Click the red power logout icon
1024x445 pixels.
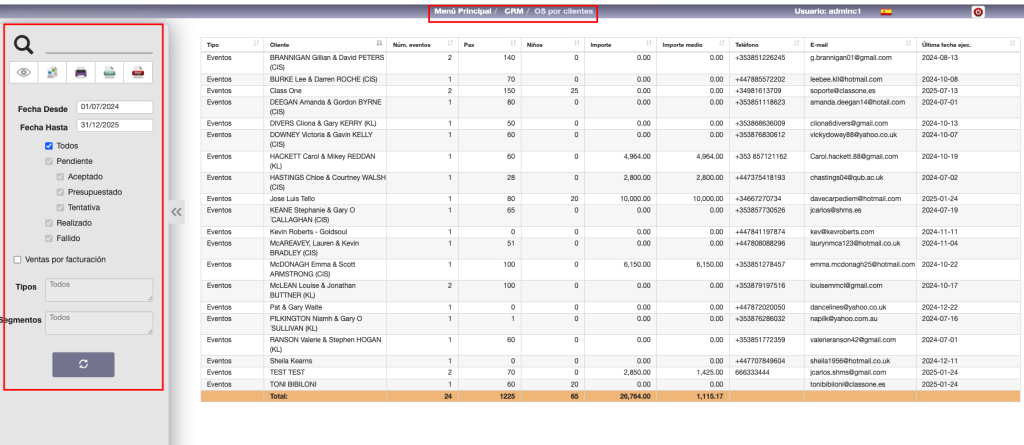click(977, 12)
